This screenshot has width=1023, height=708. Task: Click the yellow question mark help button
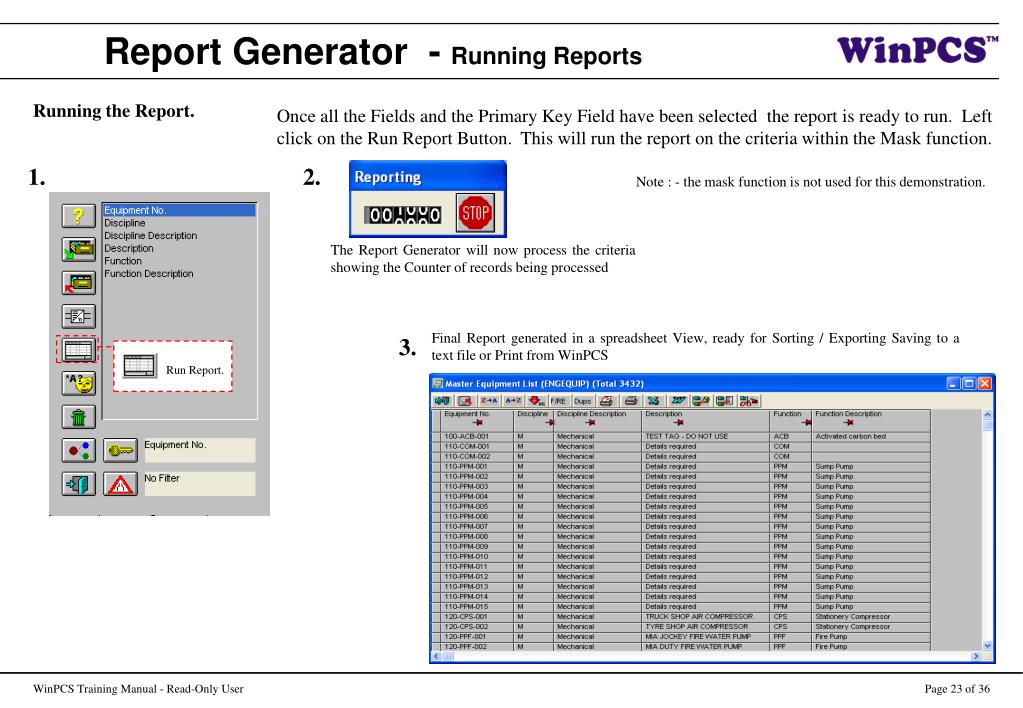tap(78, 215)
